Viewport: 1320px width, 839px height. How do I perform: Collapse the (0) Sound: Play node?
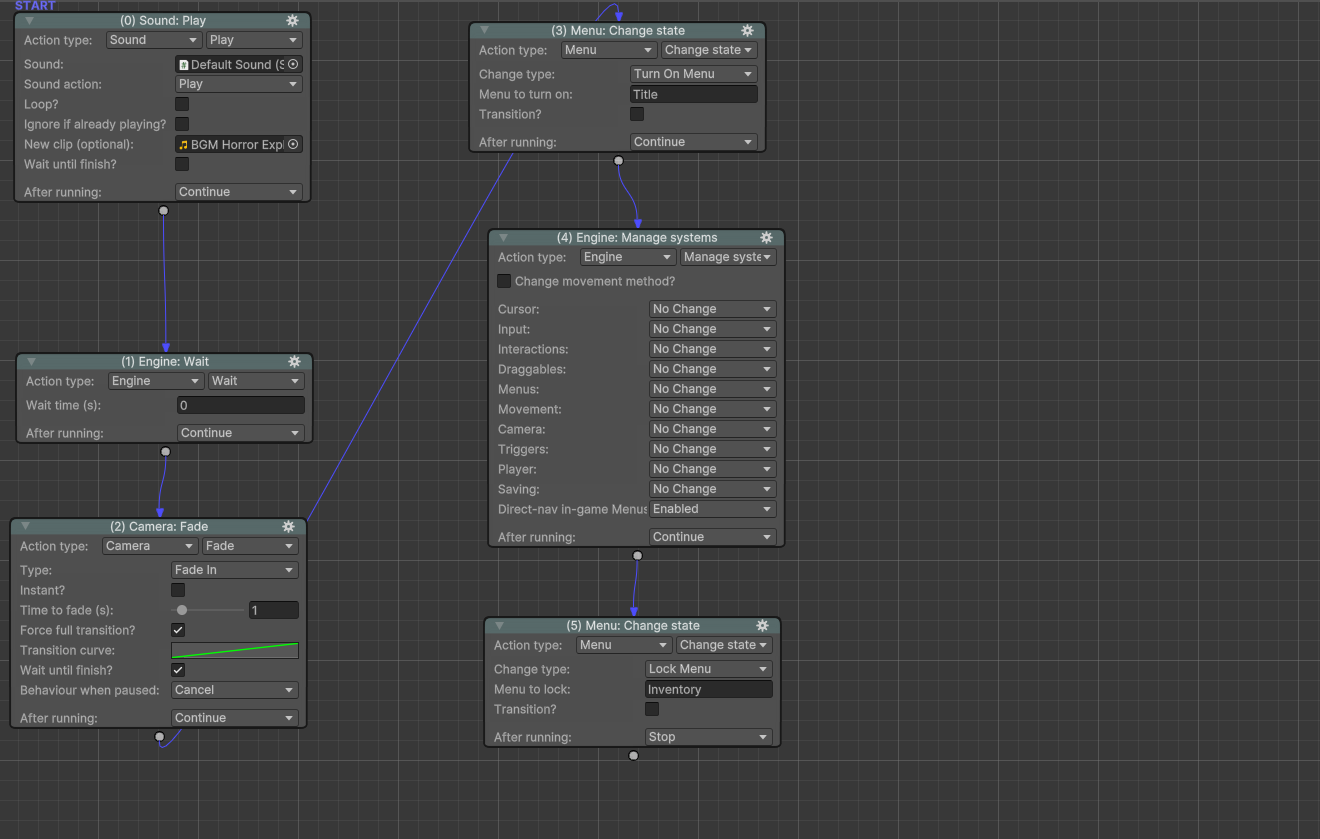[29, 20]
